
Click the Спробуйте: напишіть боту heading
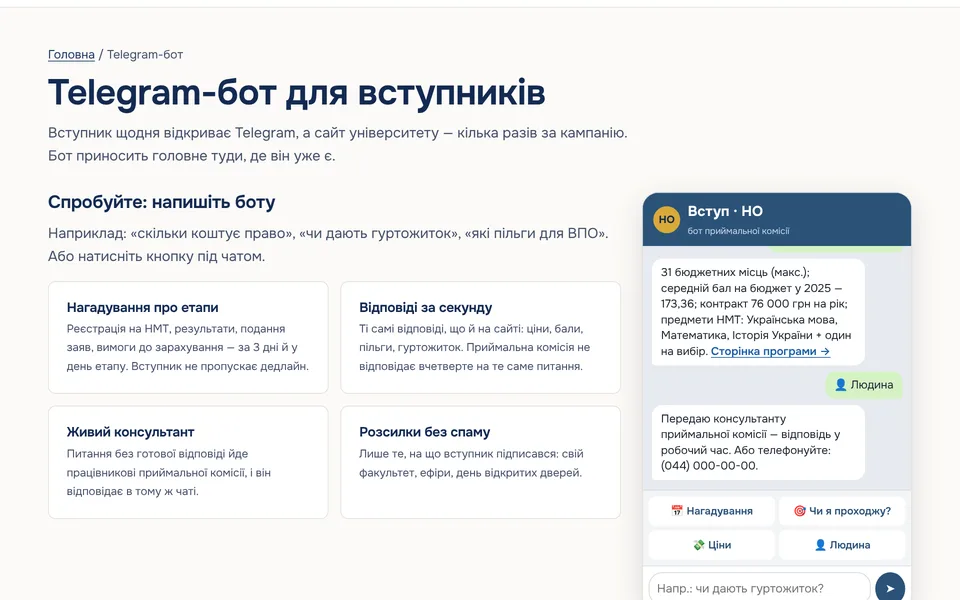162,202
